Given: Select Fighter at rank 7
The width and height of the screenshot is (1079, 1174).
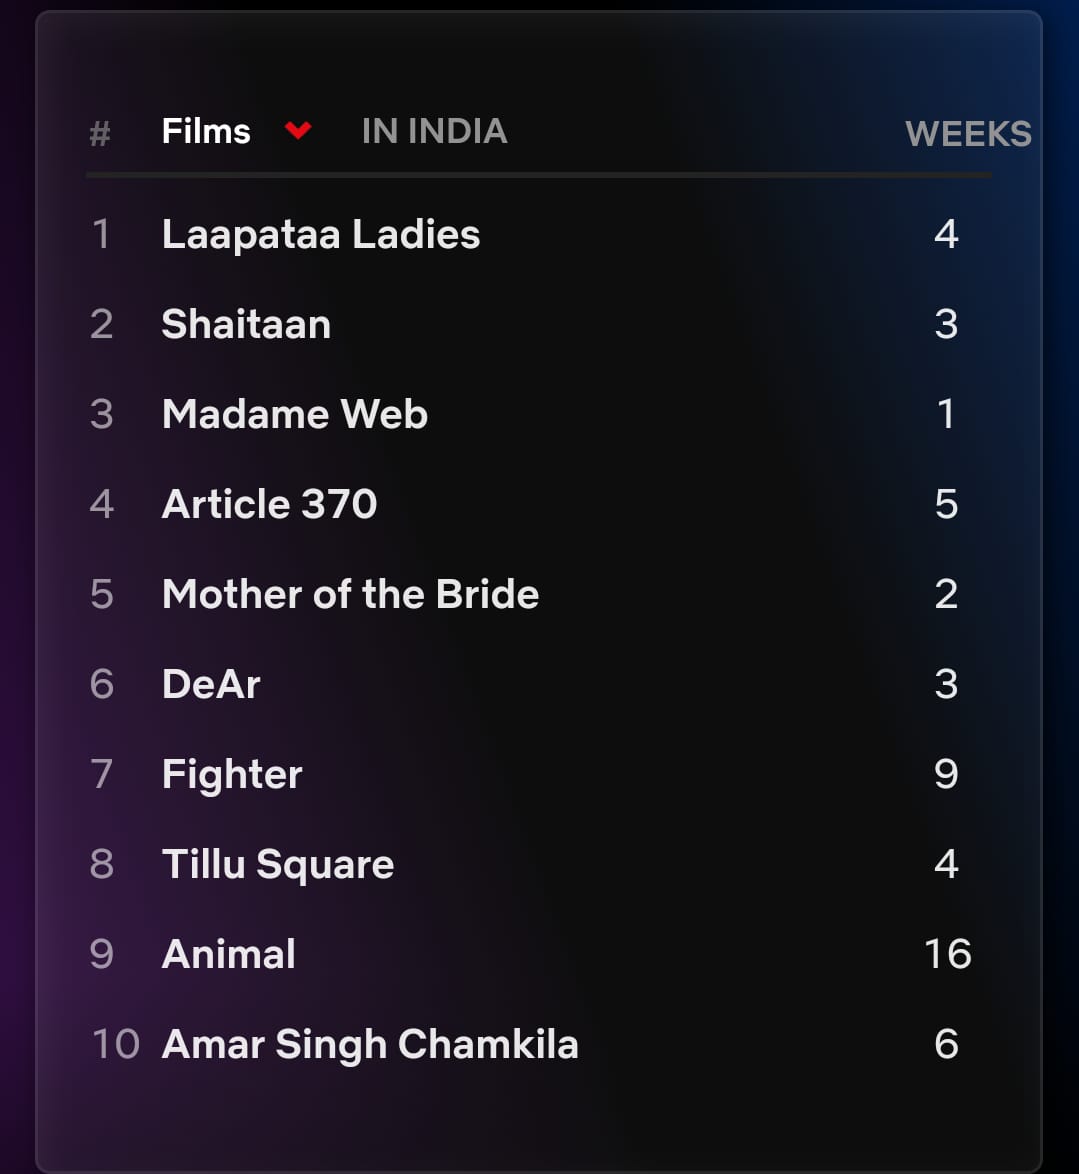Looking at the screenshot, I should [x=232, y=773].
